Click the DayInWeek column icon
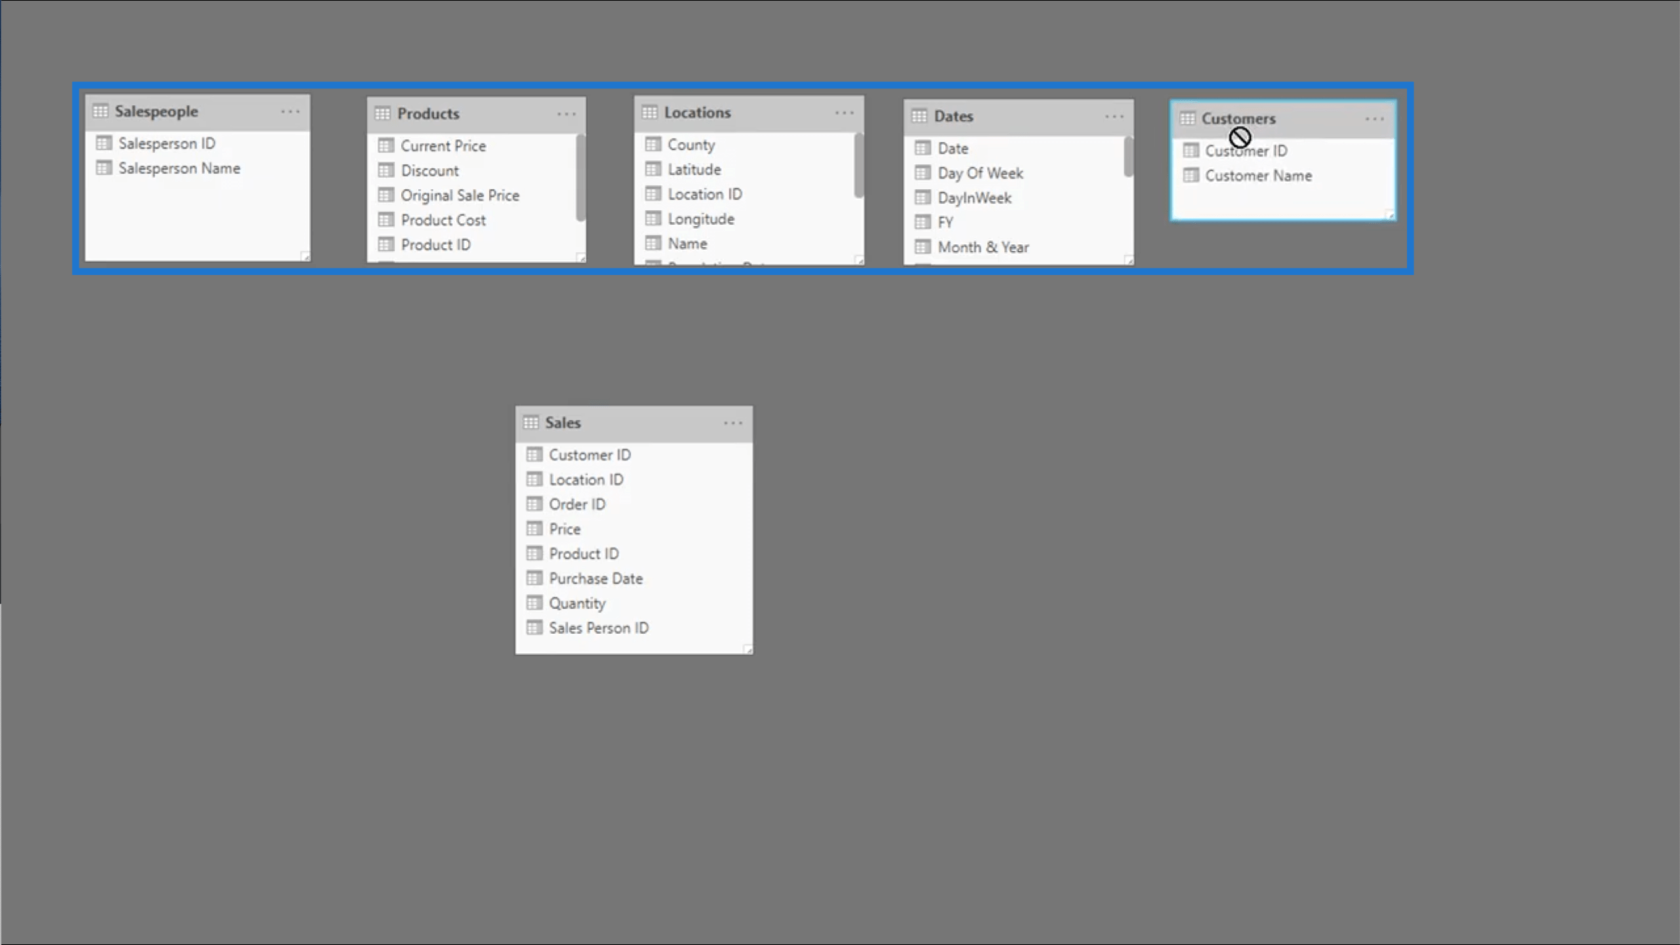The width and height of the screenshot is (1680, 945). pos(923,197)
